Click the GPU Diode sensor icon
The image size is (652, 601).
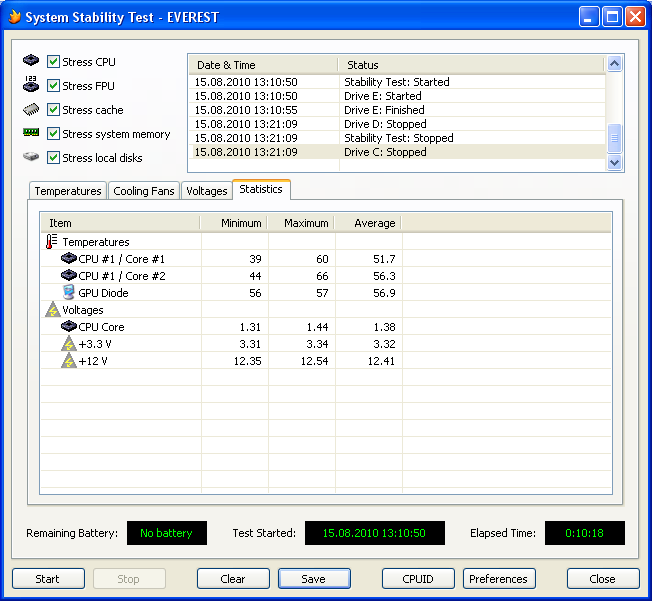(68, 293)
